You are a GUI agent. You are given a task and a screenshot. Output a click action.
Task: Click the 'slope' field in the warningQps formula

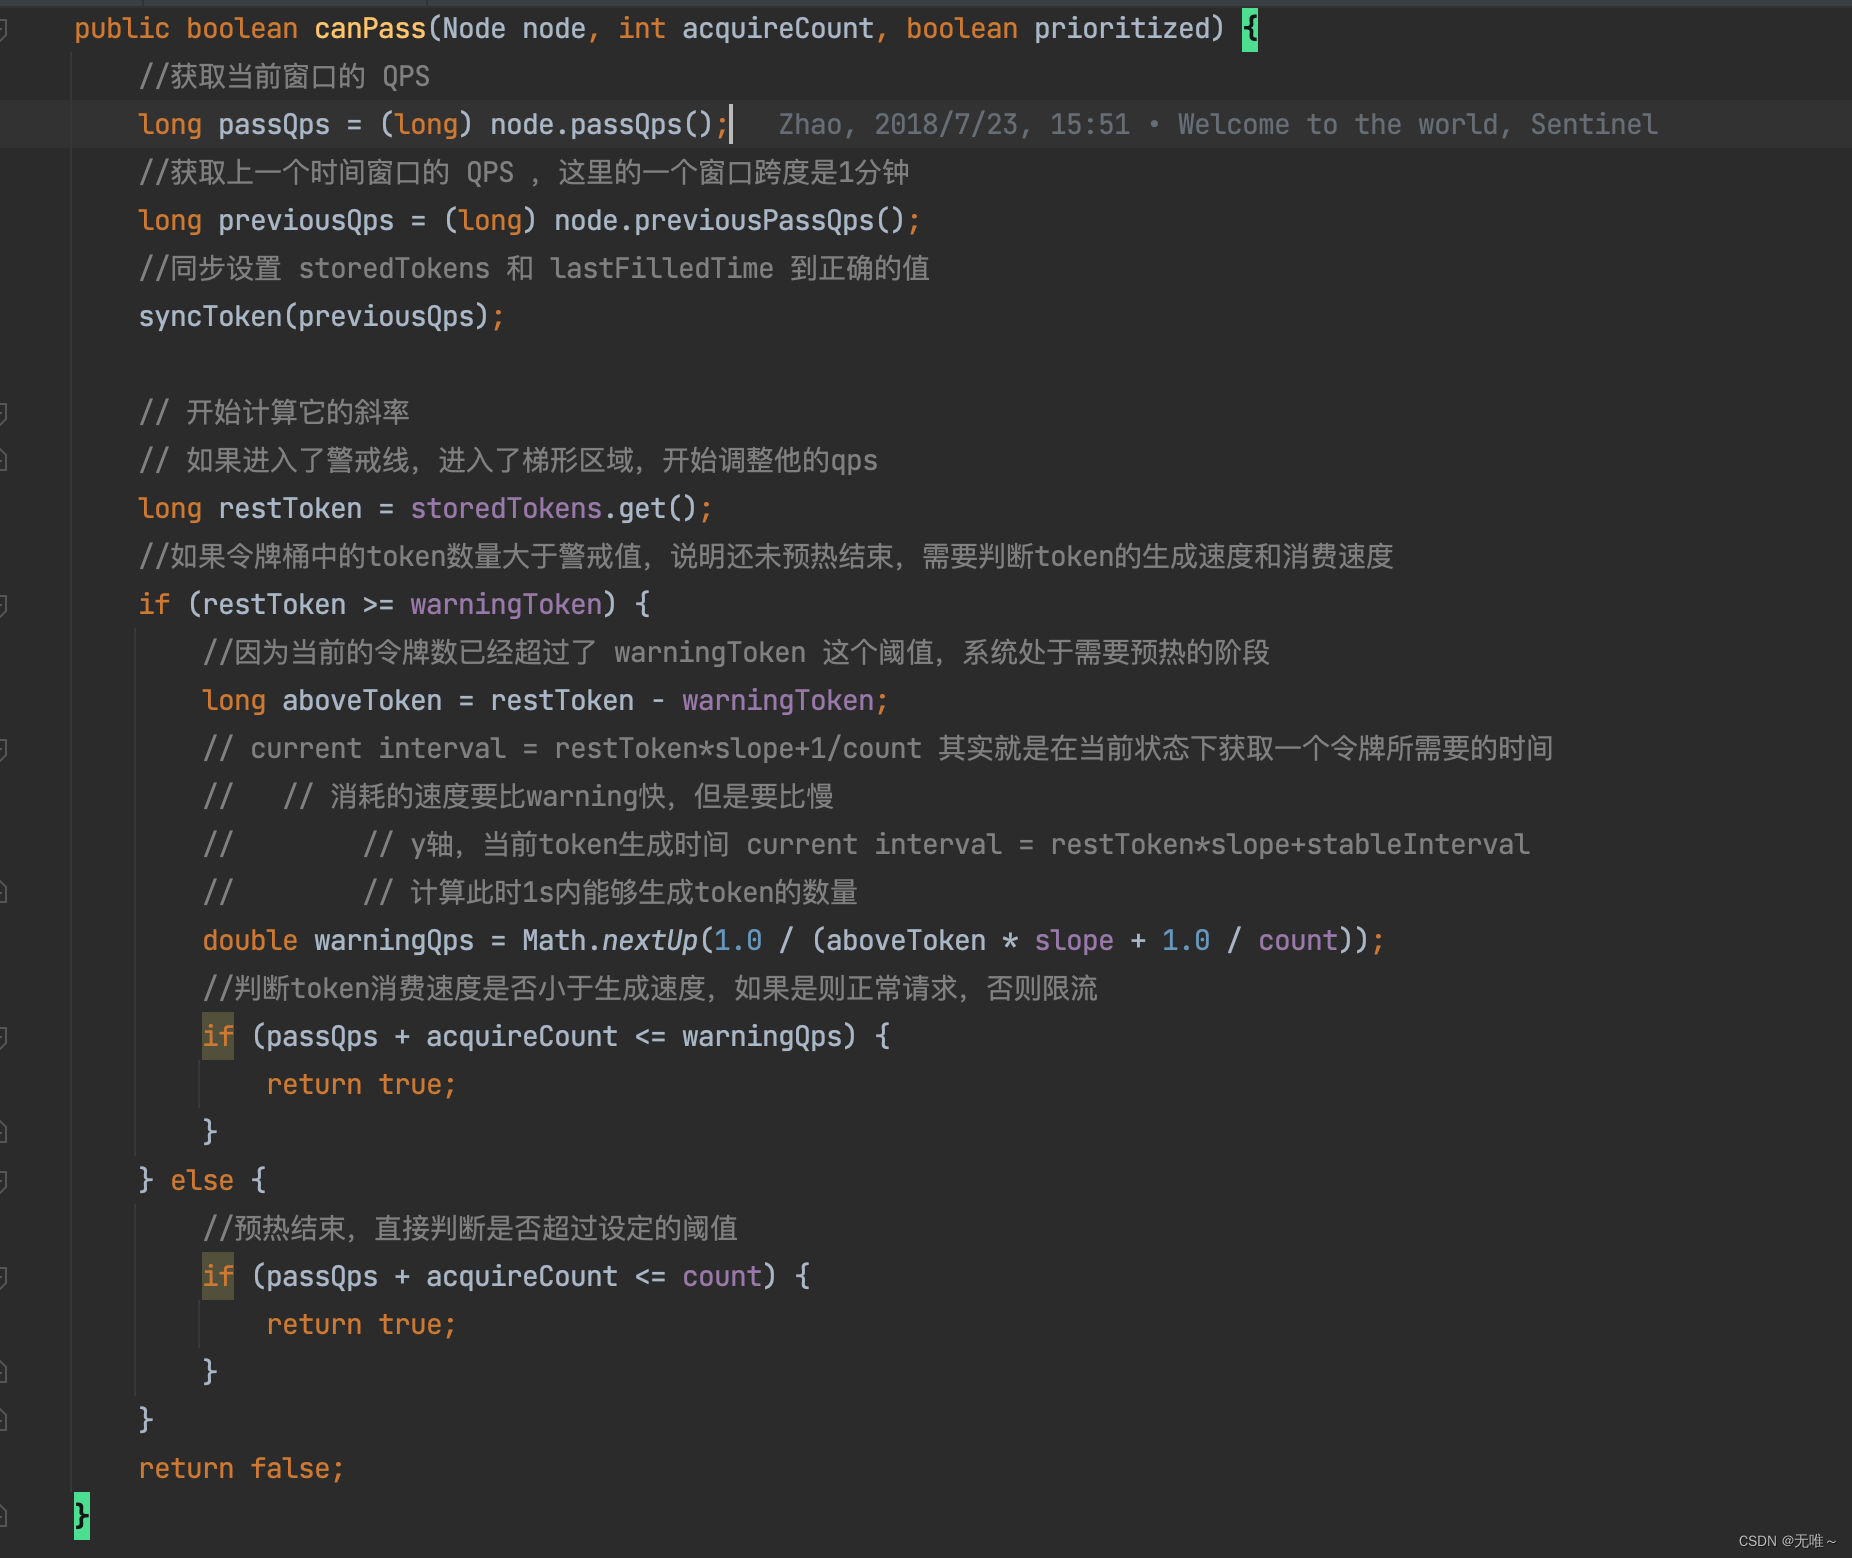(x=1074, y=940)
